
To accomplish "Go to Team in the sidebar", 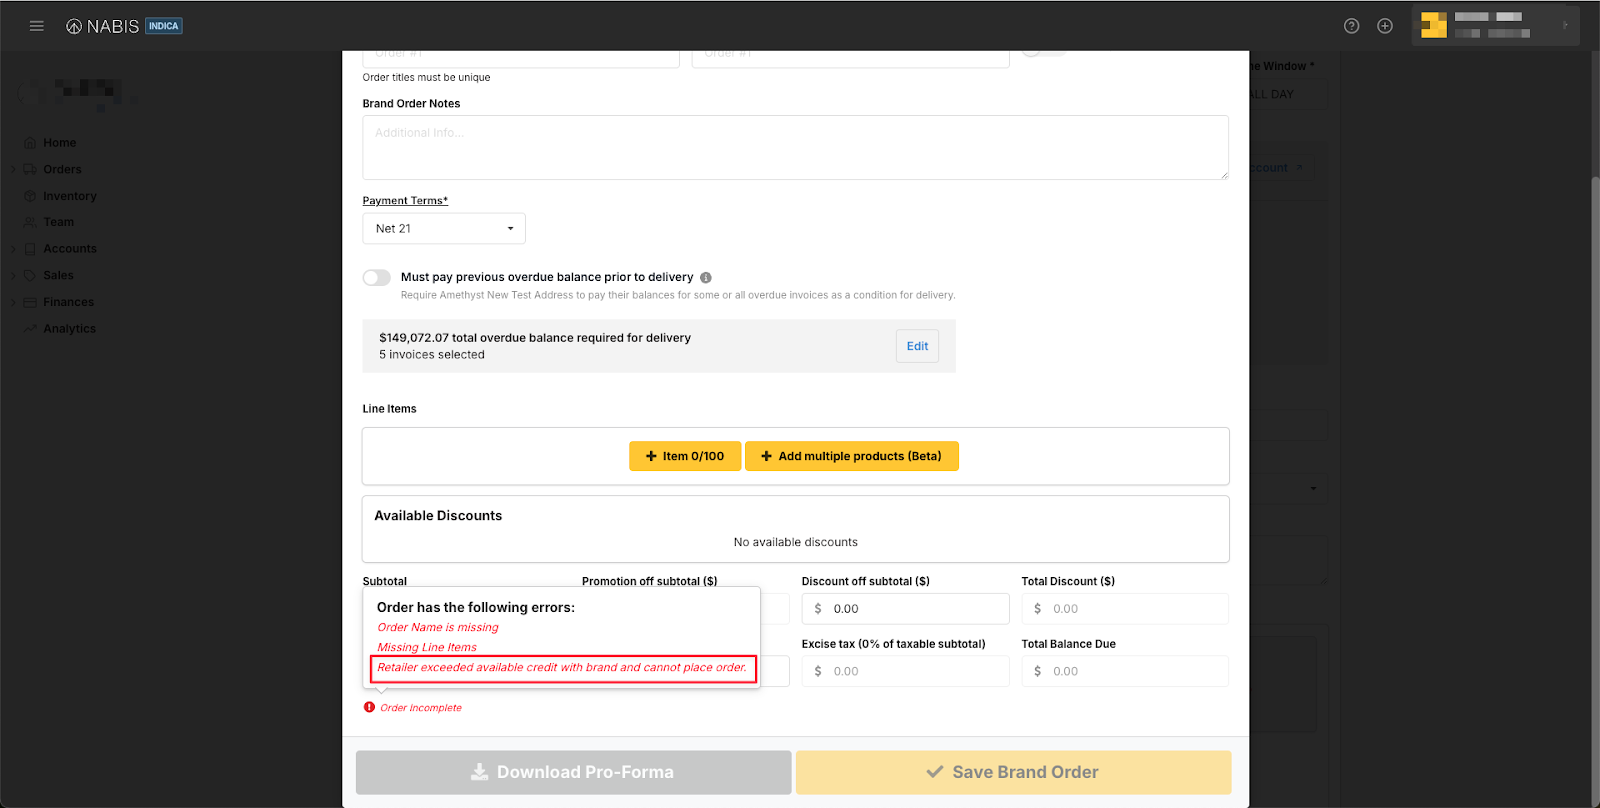I will [58, 222].
